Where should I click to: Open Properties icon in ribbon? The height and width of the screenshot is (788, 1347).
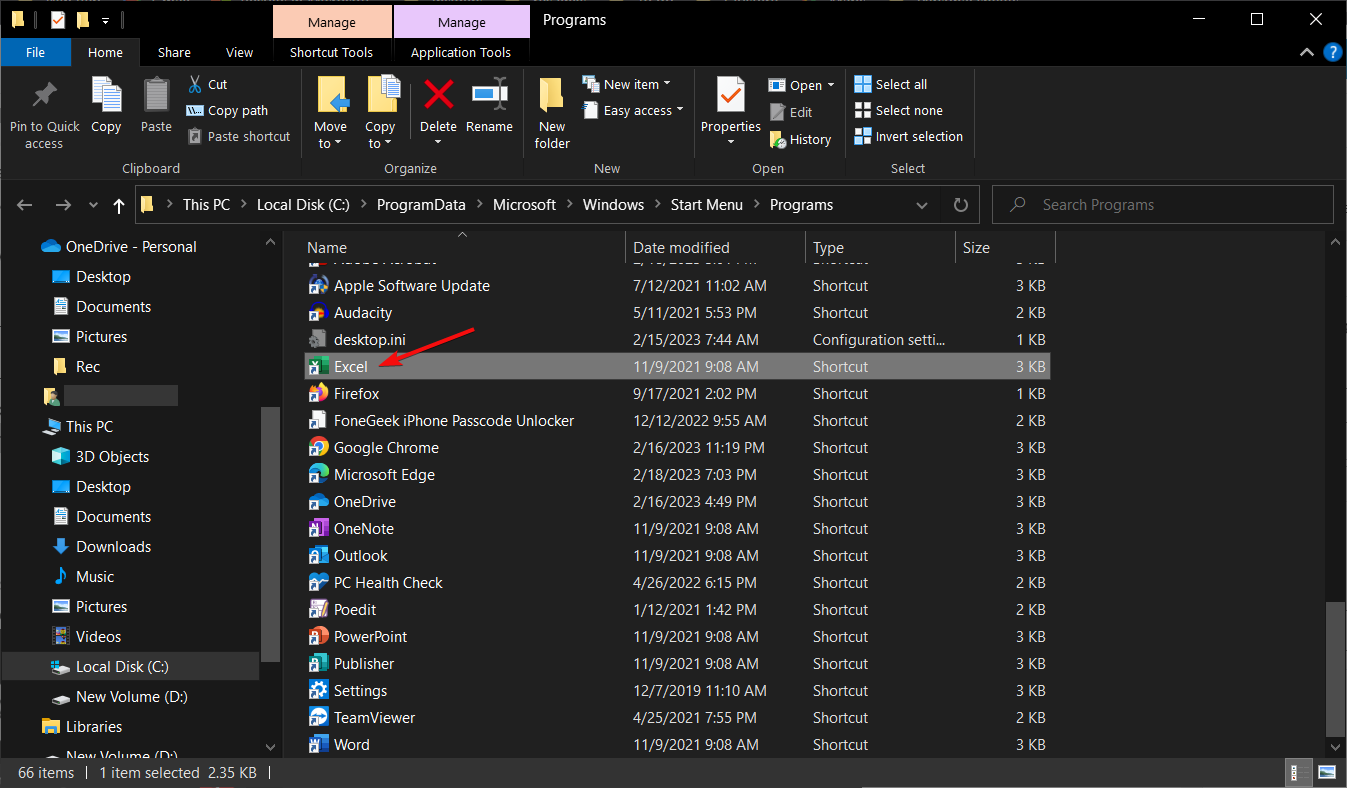730,96
